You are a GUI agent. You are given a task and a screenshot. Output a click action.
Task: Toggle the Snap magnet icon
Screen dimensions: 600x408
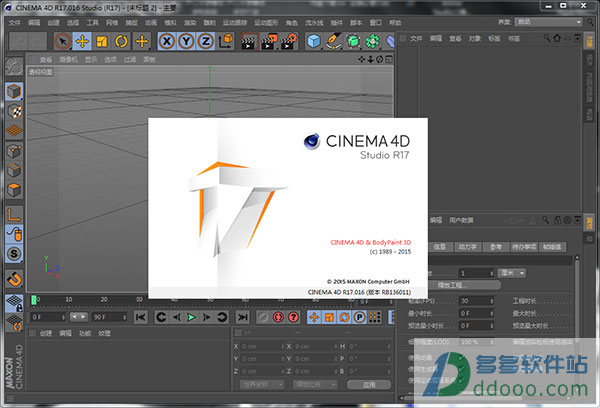click(14, 279)
